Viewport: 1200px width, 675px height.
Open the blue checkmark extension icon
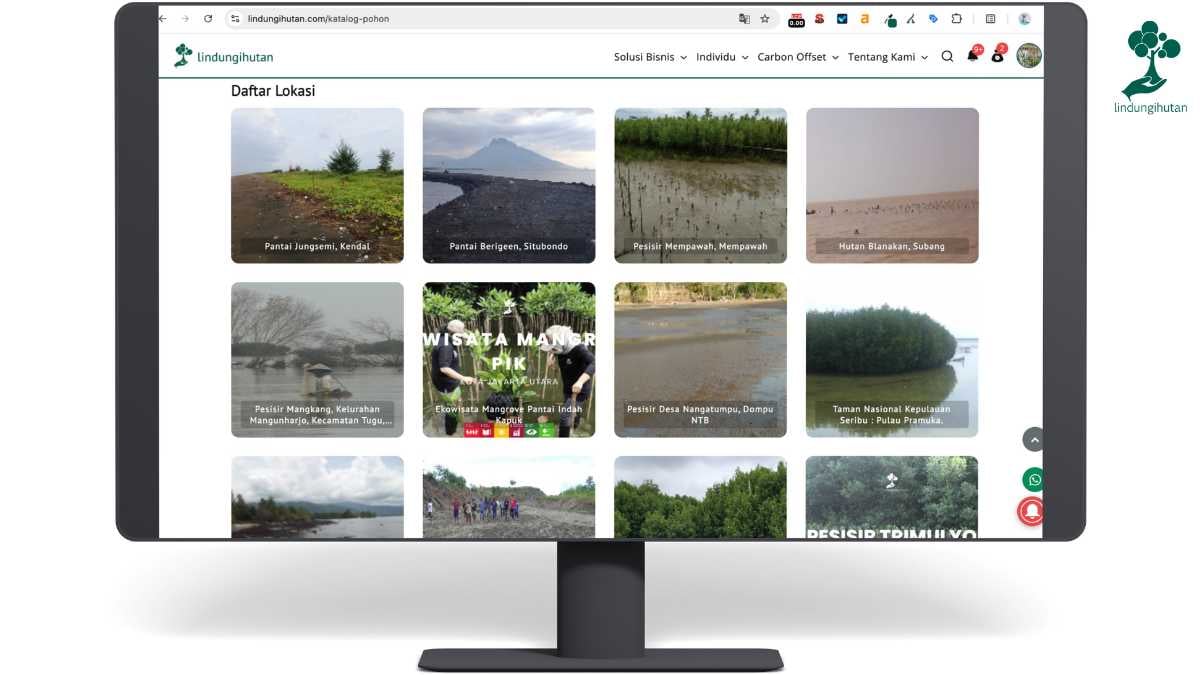[842, 18]
